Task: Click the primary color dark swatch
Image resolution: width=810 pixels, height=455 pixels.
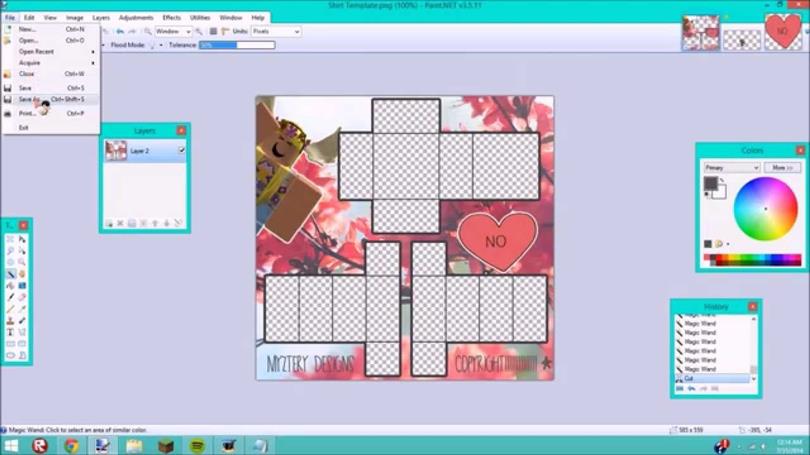Action: click(x=711, y=183)
